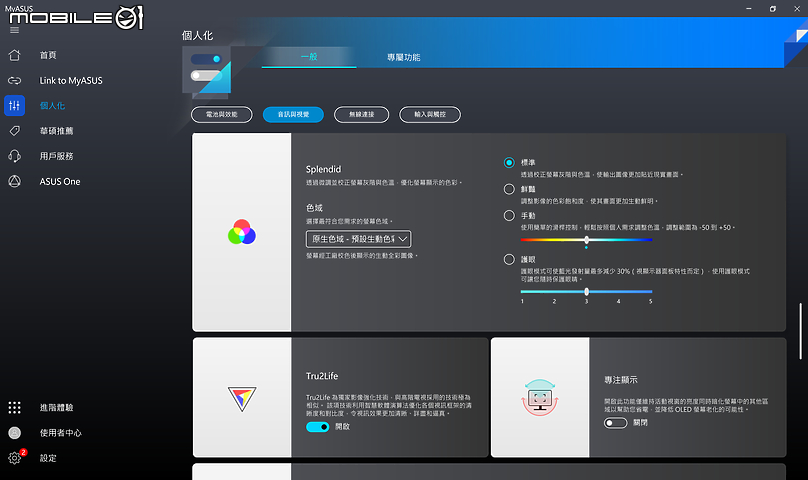
Task: Open 進階體驗 grid icon
Action: (14, 407)
